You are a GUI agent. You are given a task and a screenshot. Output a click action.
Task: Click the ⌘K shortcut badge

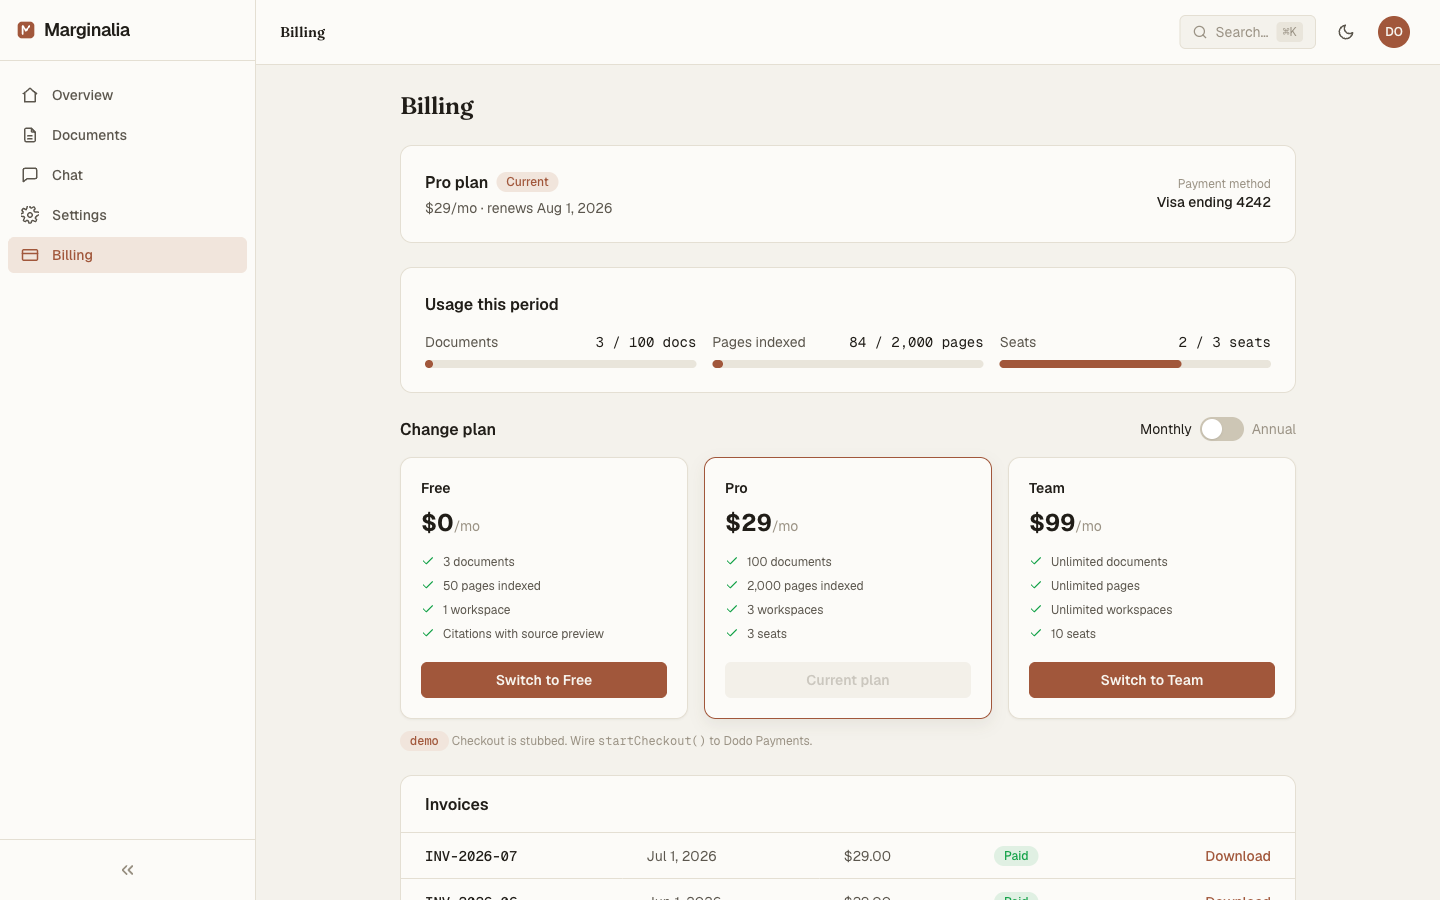coord(1290,32)
